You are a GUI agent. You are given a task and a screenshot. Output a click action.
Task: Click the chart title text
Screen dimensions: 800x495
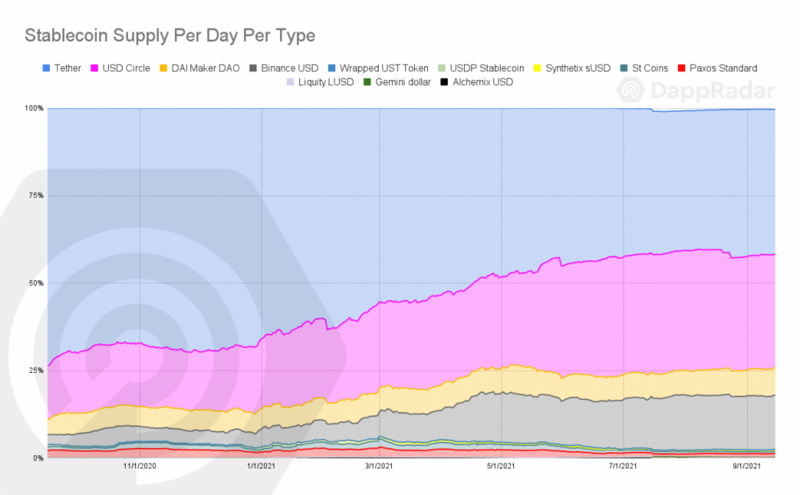[x=169, y=35]
